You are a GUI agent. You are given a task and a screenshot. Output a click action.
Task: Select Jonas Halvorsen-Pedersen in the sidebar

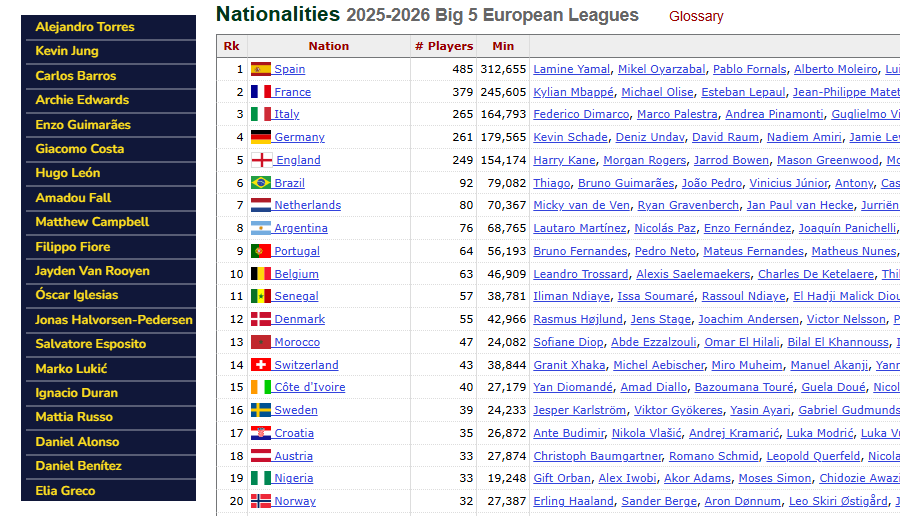[114, 320]
